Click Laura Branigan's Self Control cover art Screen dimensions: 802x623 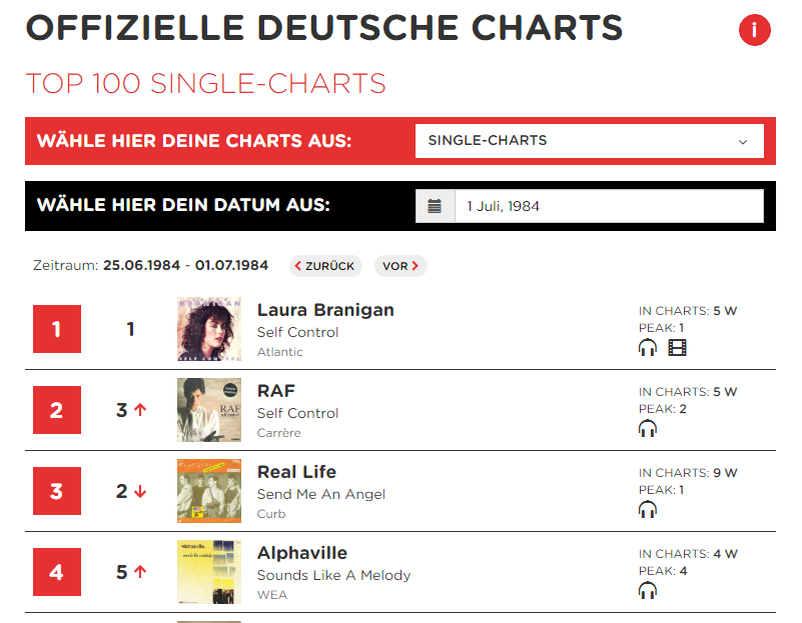click(209, 329)
